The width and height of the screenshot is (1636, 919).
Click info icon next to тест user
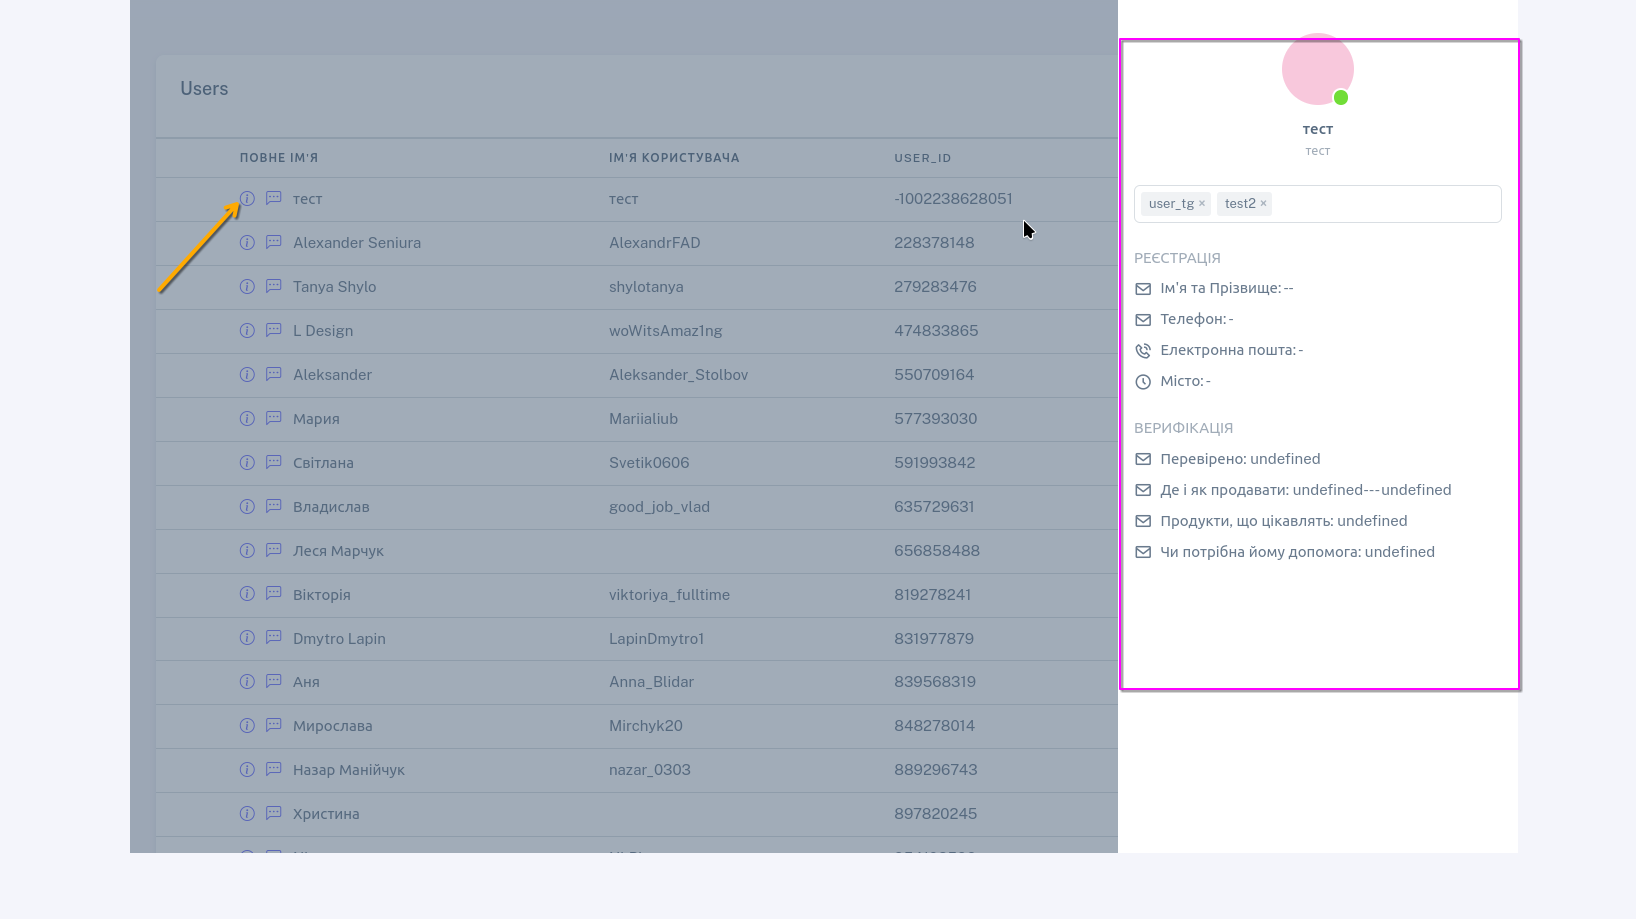click(x=247, y=199)
